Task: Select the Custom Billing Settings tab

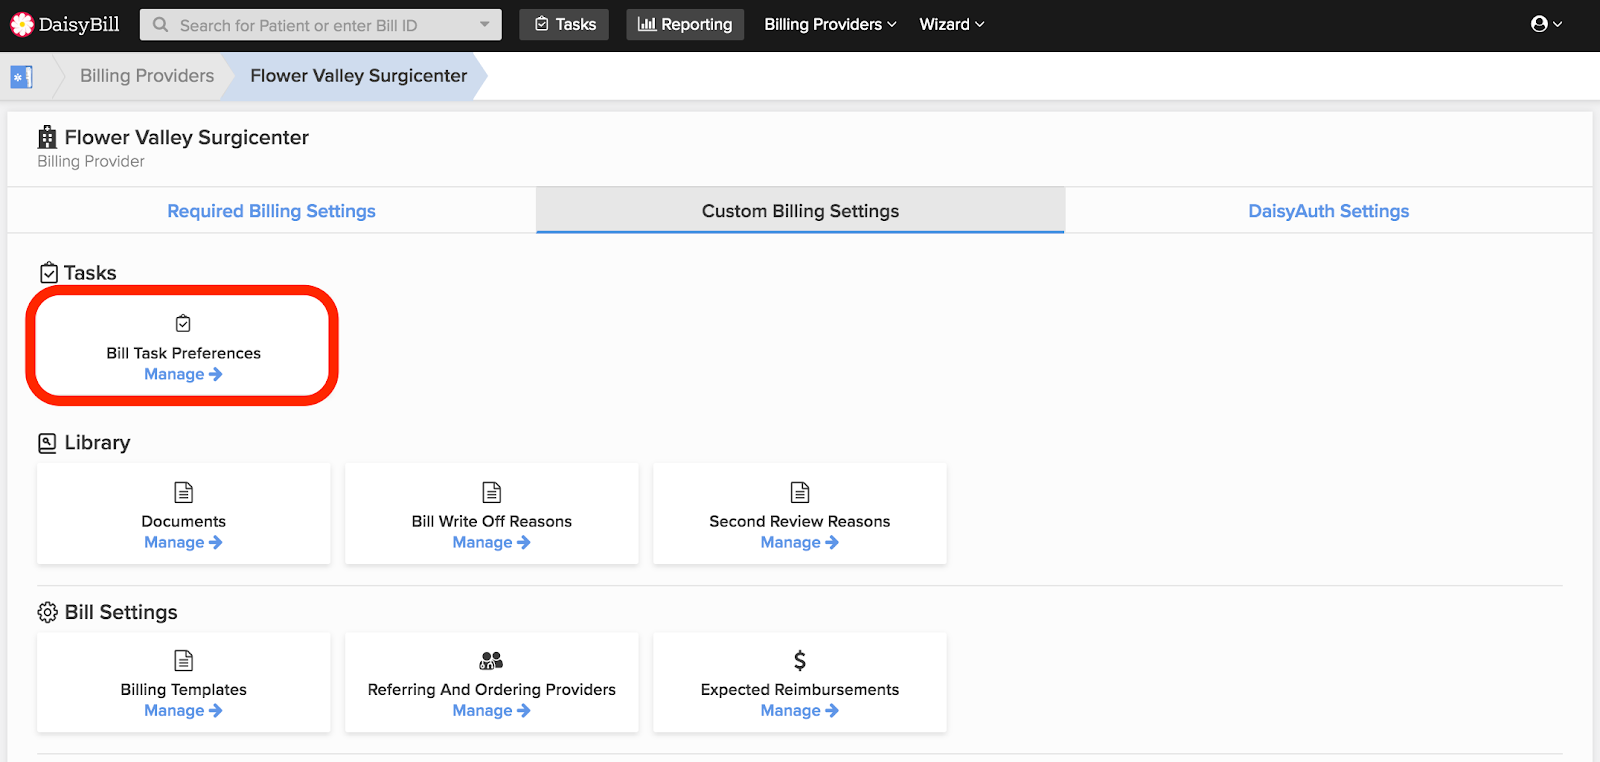Action: pos(800,211)
